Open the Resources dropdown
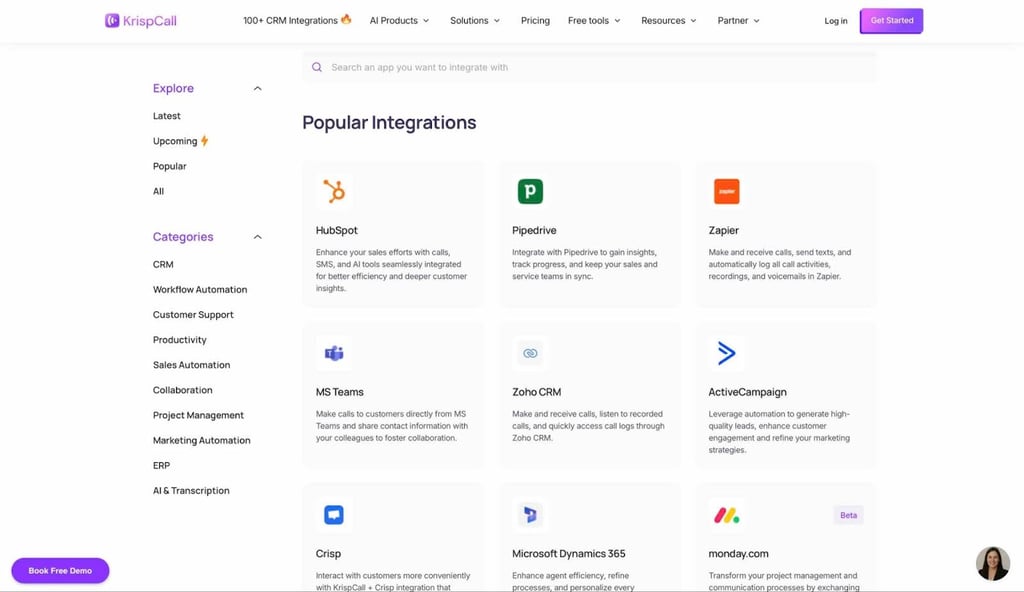 coord(669,21)
